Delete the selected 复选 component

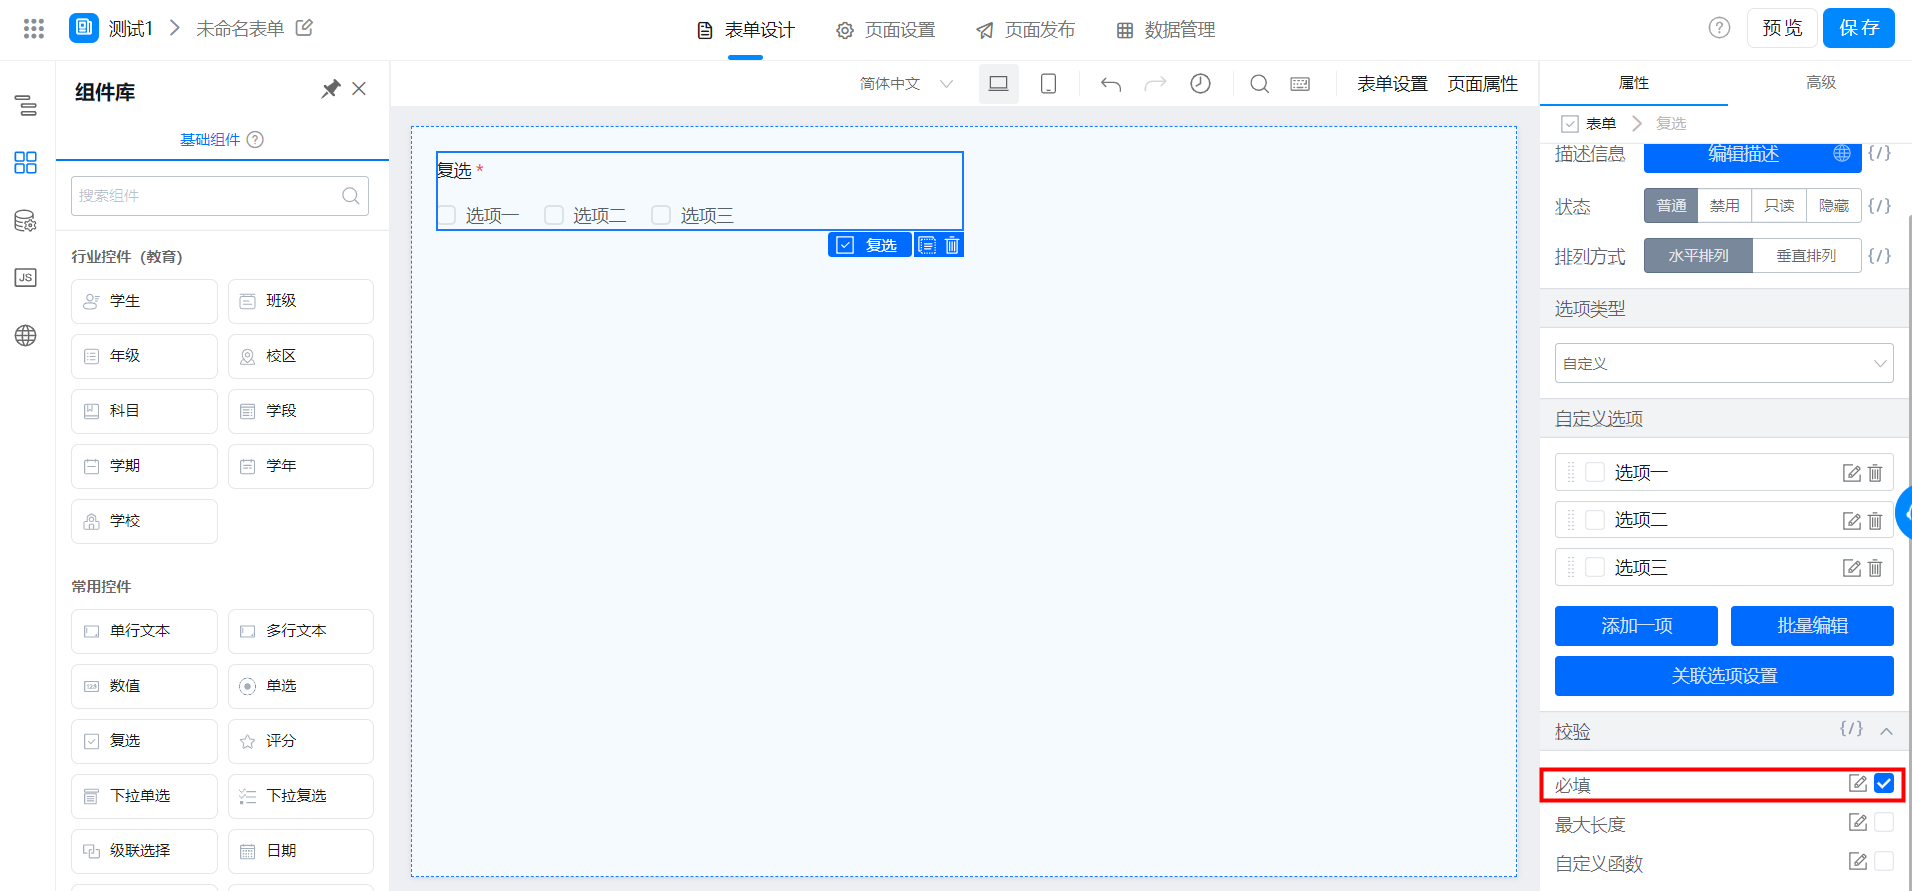tap(952, 245)
